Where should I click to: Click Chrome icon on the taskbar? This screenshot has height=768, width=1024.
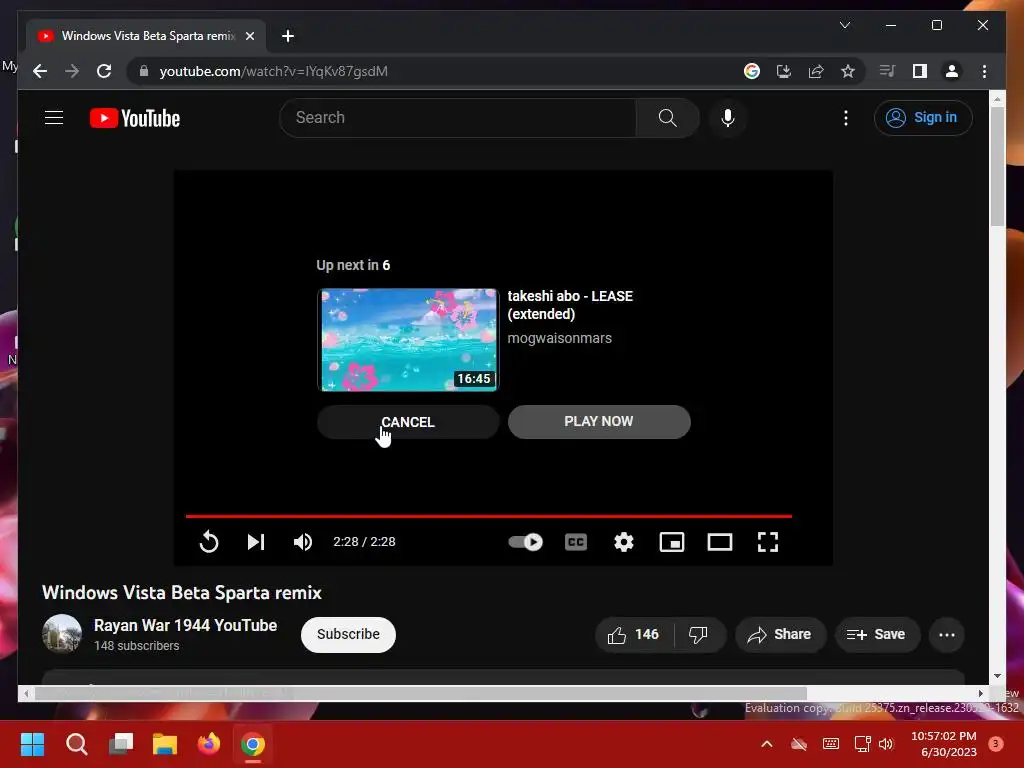[253, 744]
